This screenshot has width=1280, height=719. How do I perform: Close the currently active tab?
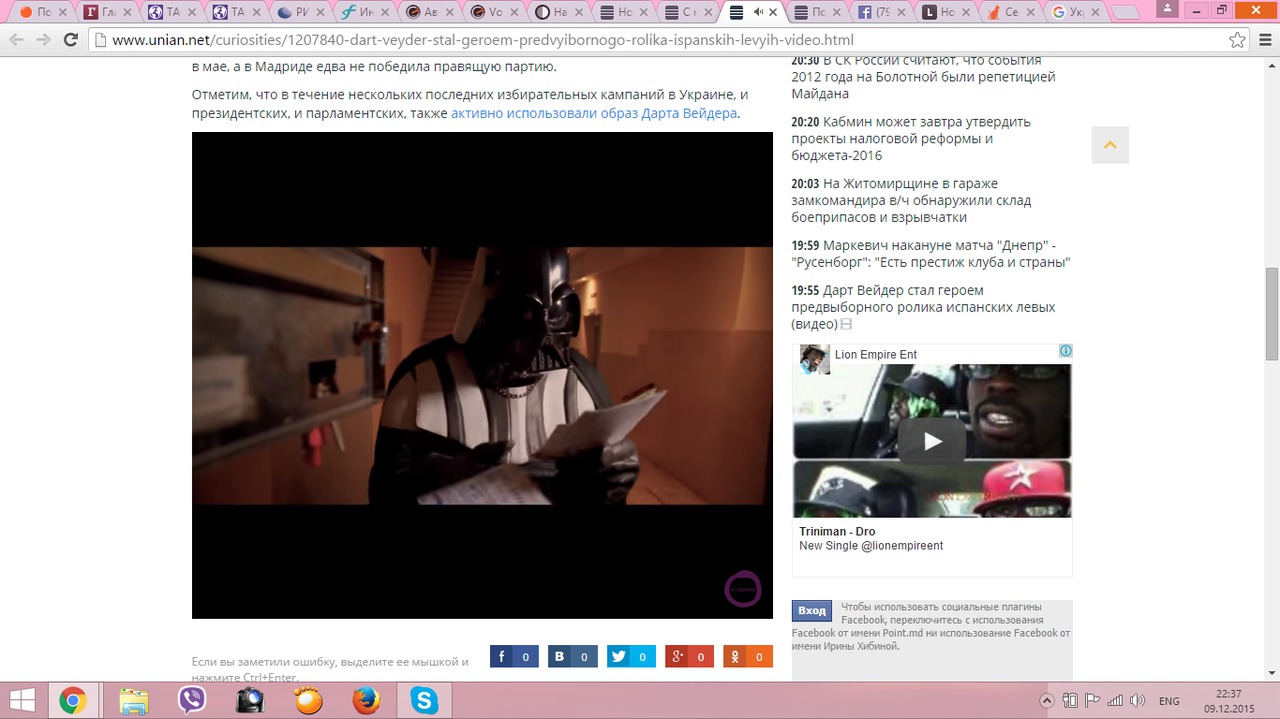click(773, 12)
